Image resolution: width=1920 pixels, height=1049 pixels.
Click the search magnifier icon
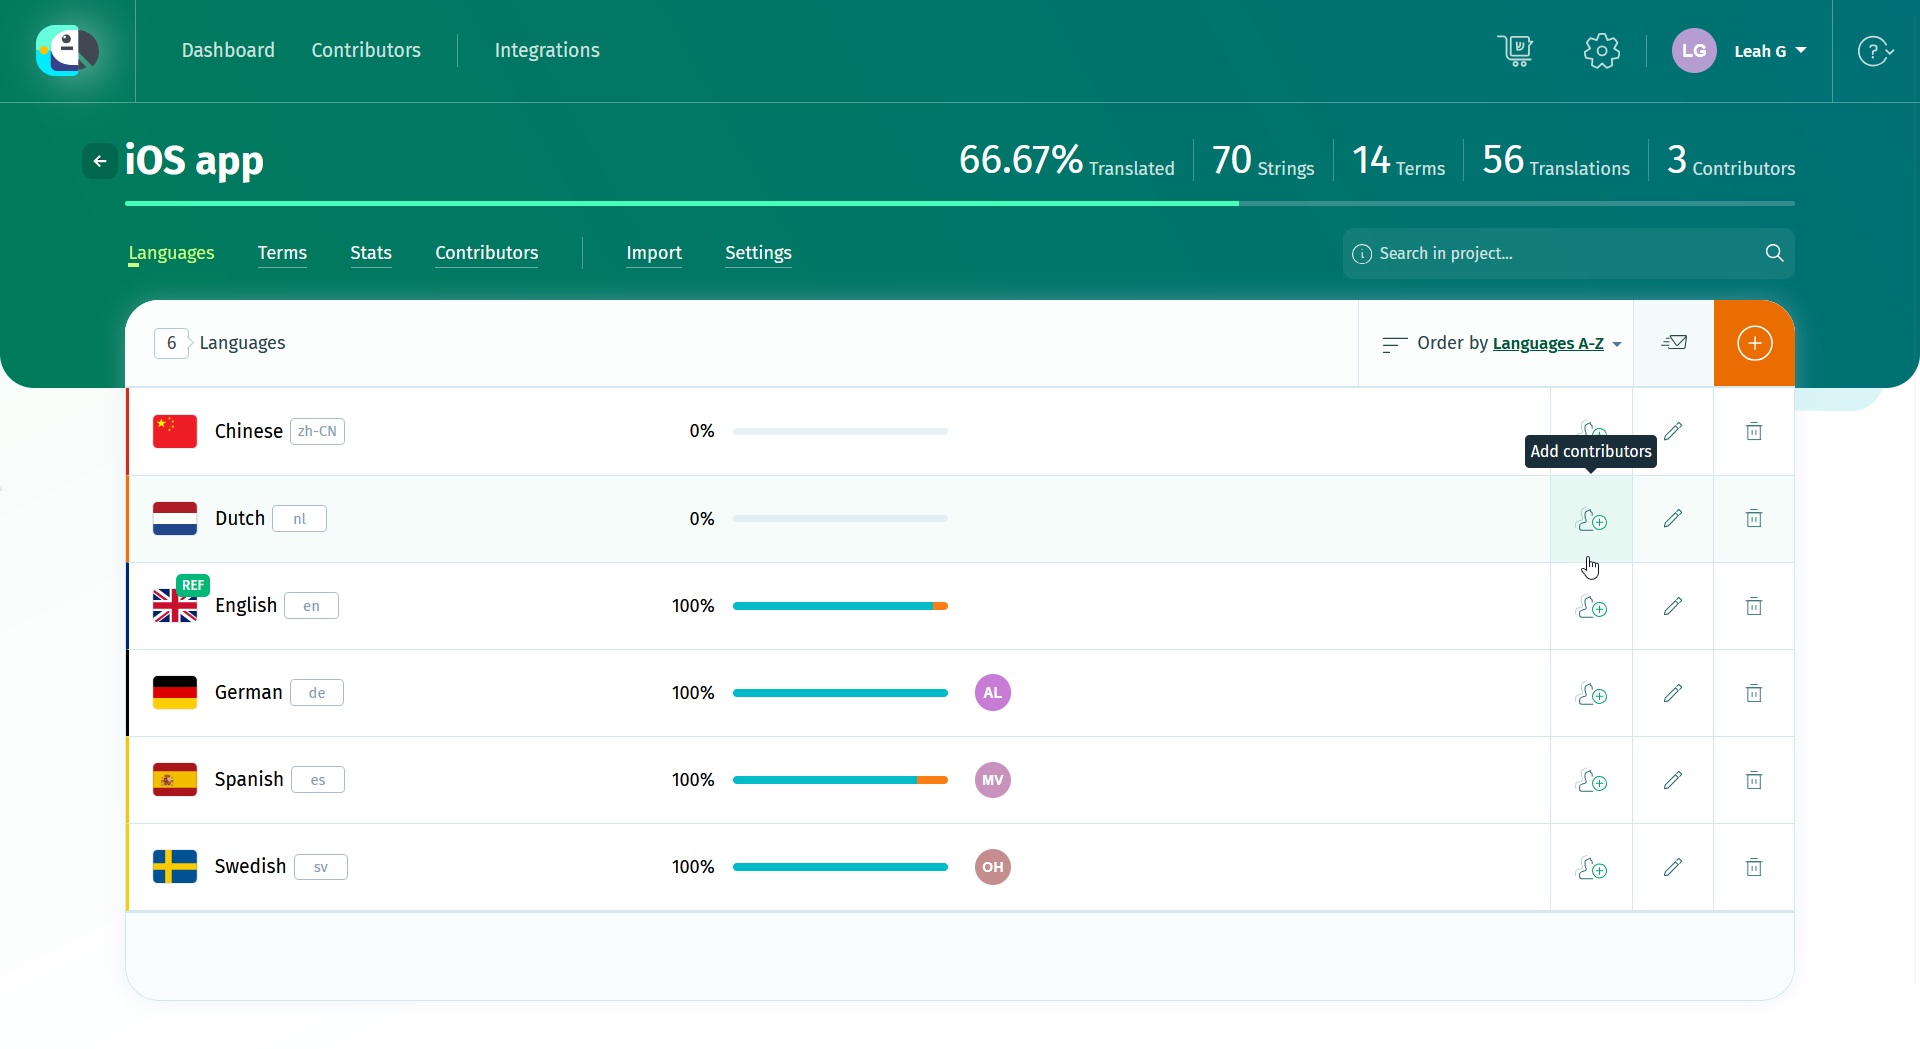[1774, 253]
